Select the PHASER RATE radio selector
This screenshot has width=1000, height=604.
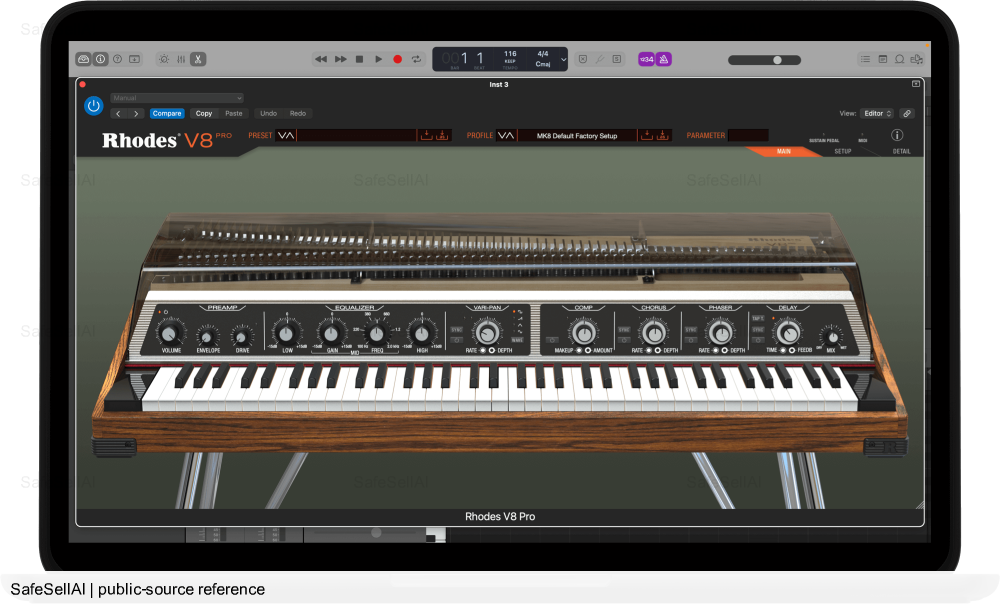point(716,350)
